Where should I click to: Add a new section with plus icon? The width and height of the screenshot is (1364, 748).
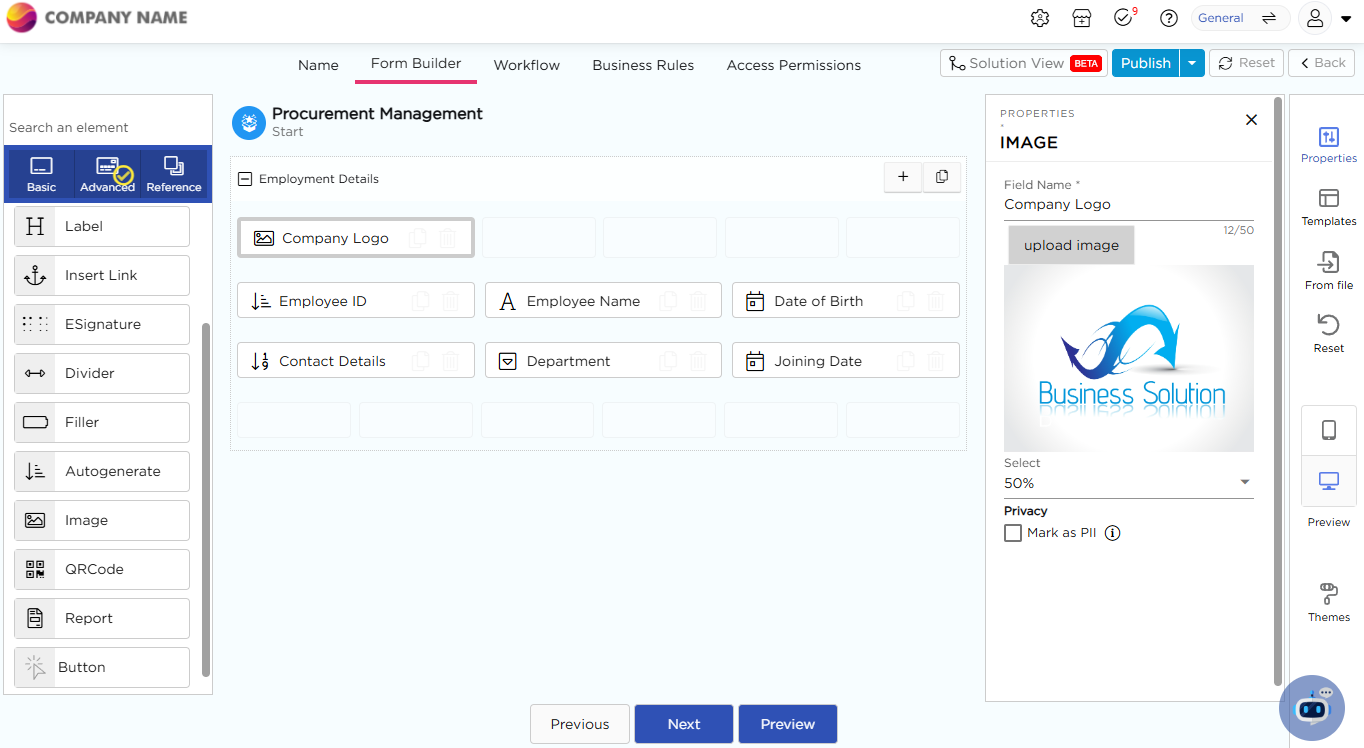(x=903, y=177)
